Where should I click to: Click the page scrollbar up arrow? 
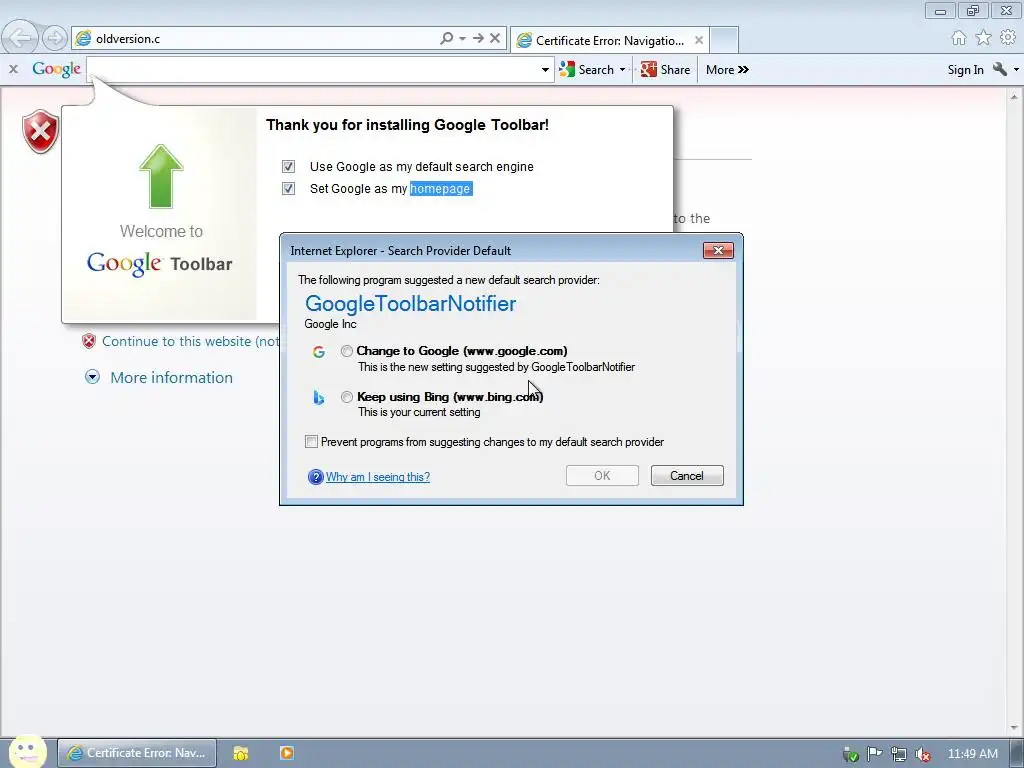(1014, 96)
